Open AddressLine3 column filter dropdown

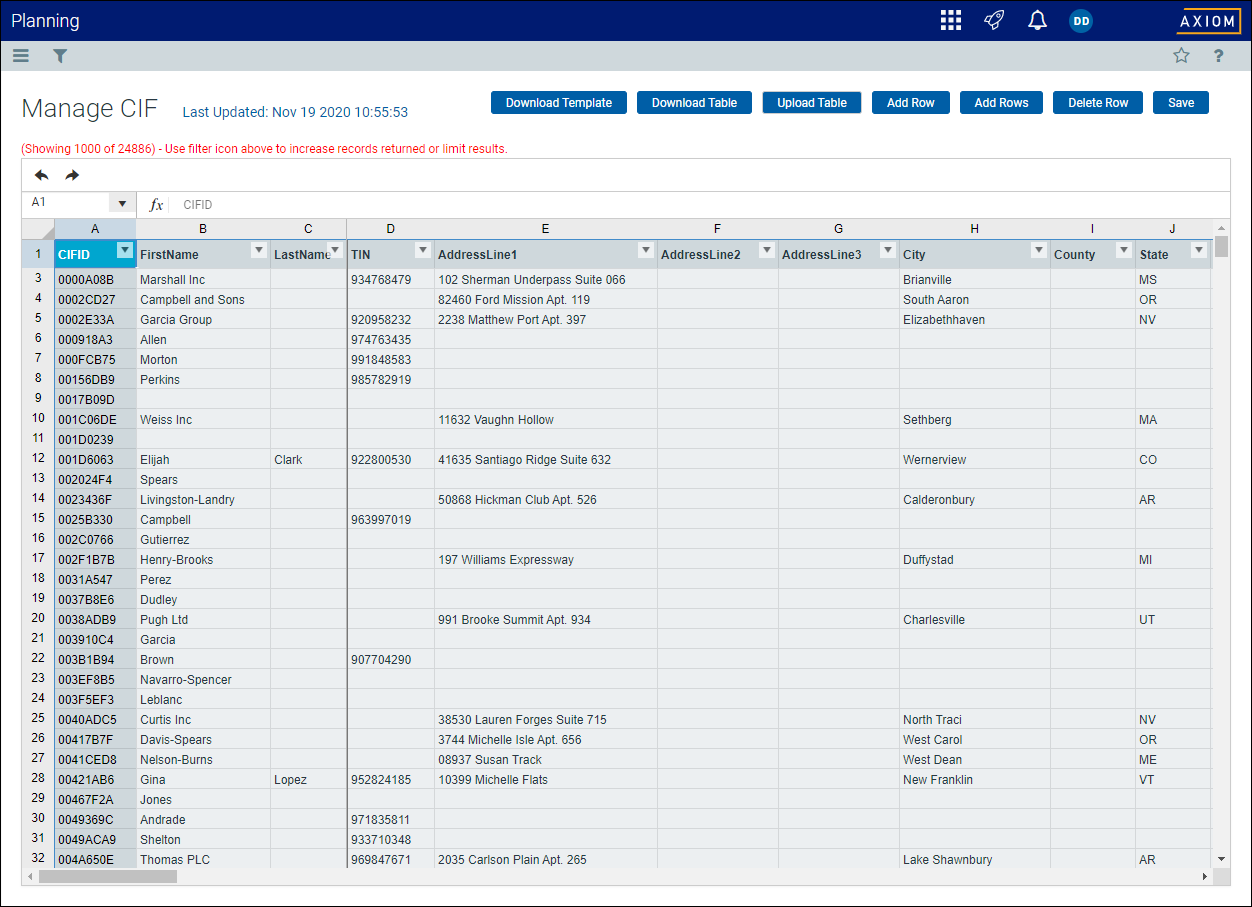tap(887, 250)
